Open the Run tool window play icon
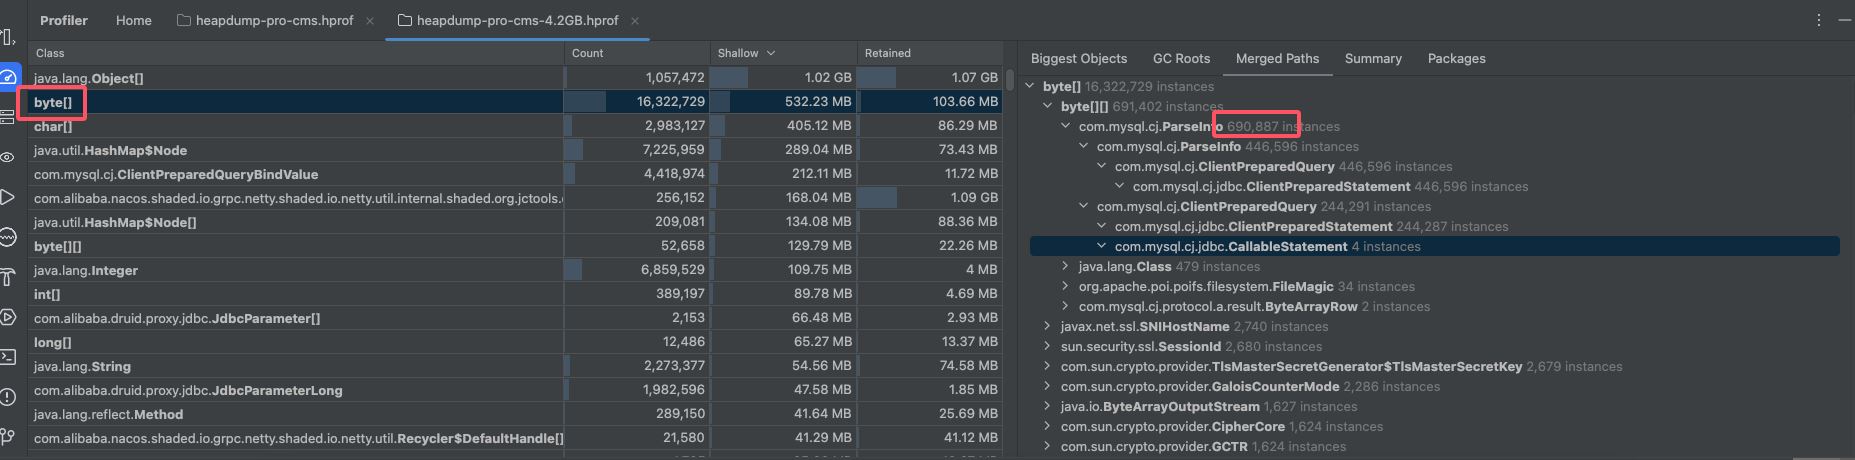The image size is (1855, 460). (x=8, y=197)
